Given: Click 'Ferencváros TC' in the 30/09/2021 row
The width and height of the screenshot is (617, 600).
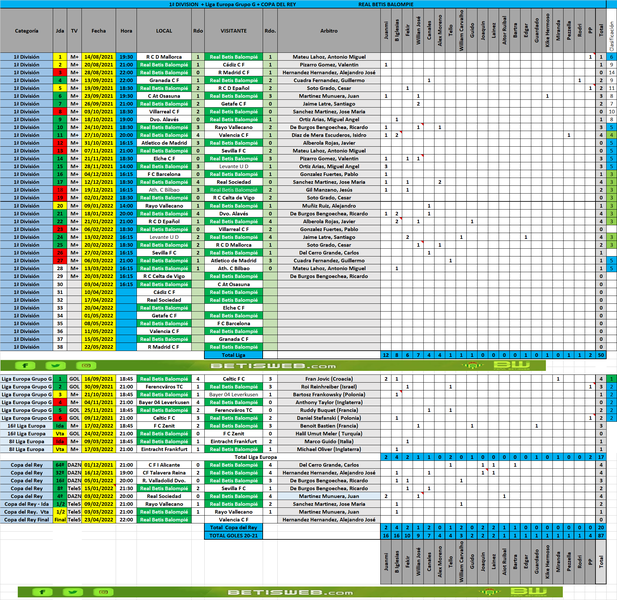Looking at the screenshot, I should point(164,387).
